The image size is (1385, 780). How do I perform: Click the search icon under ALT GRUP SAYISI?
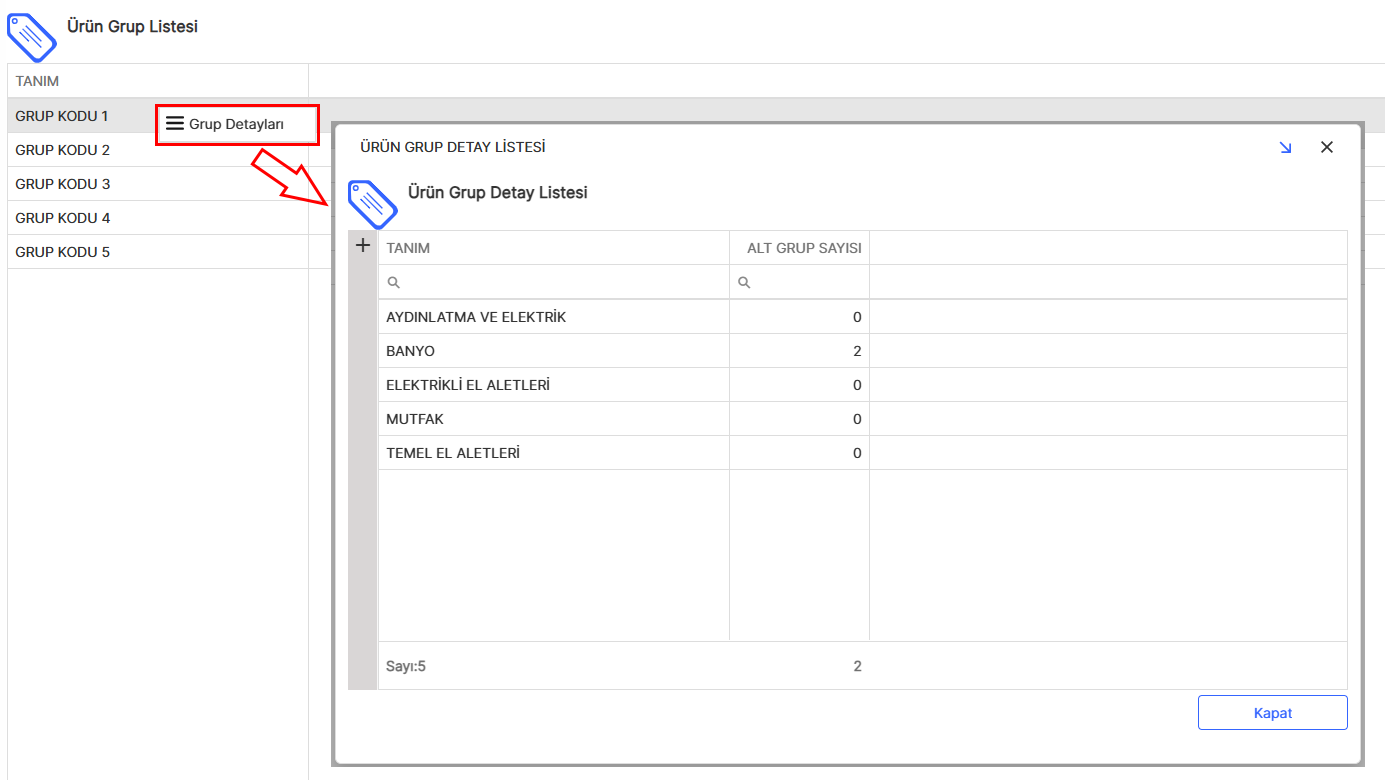tap(744, 283)
